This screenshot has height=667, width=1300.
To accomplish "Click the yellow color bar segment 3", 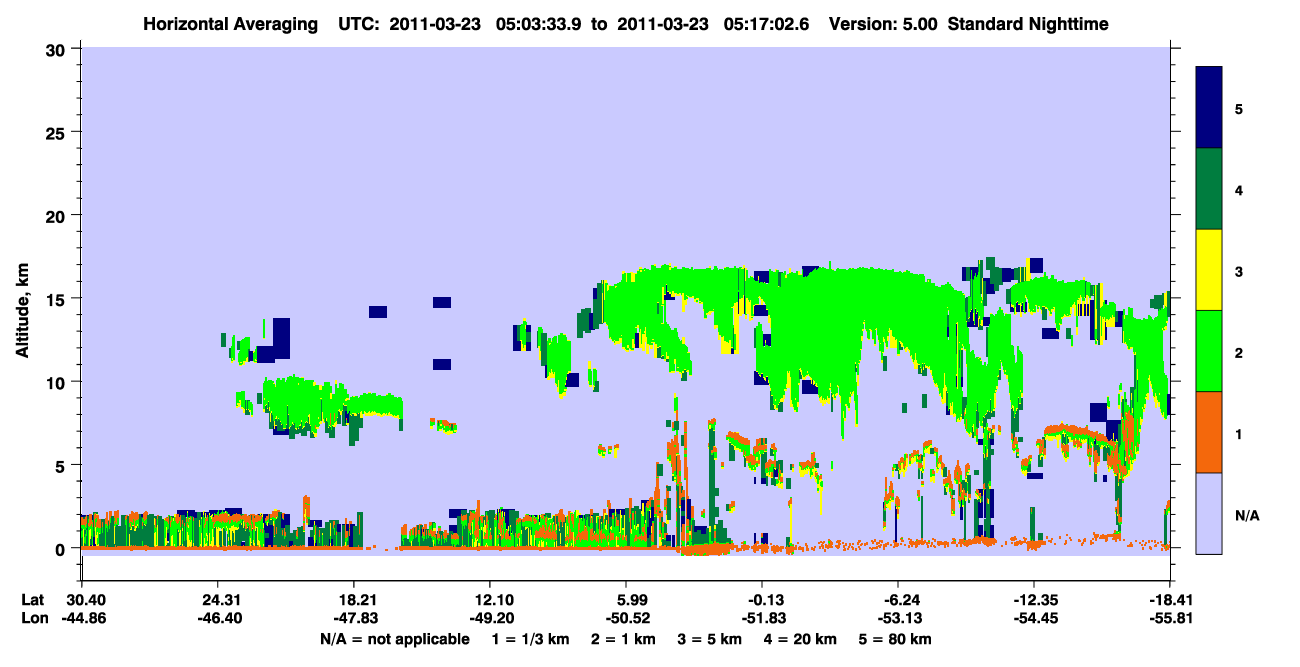I will (1209, 270).
